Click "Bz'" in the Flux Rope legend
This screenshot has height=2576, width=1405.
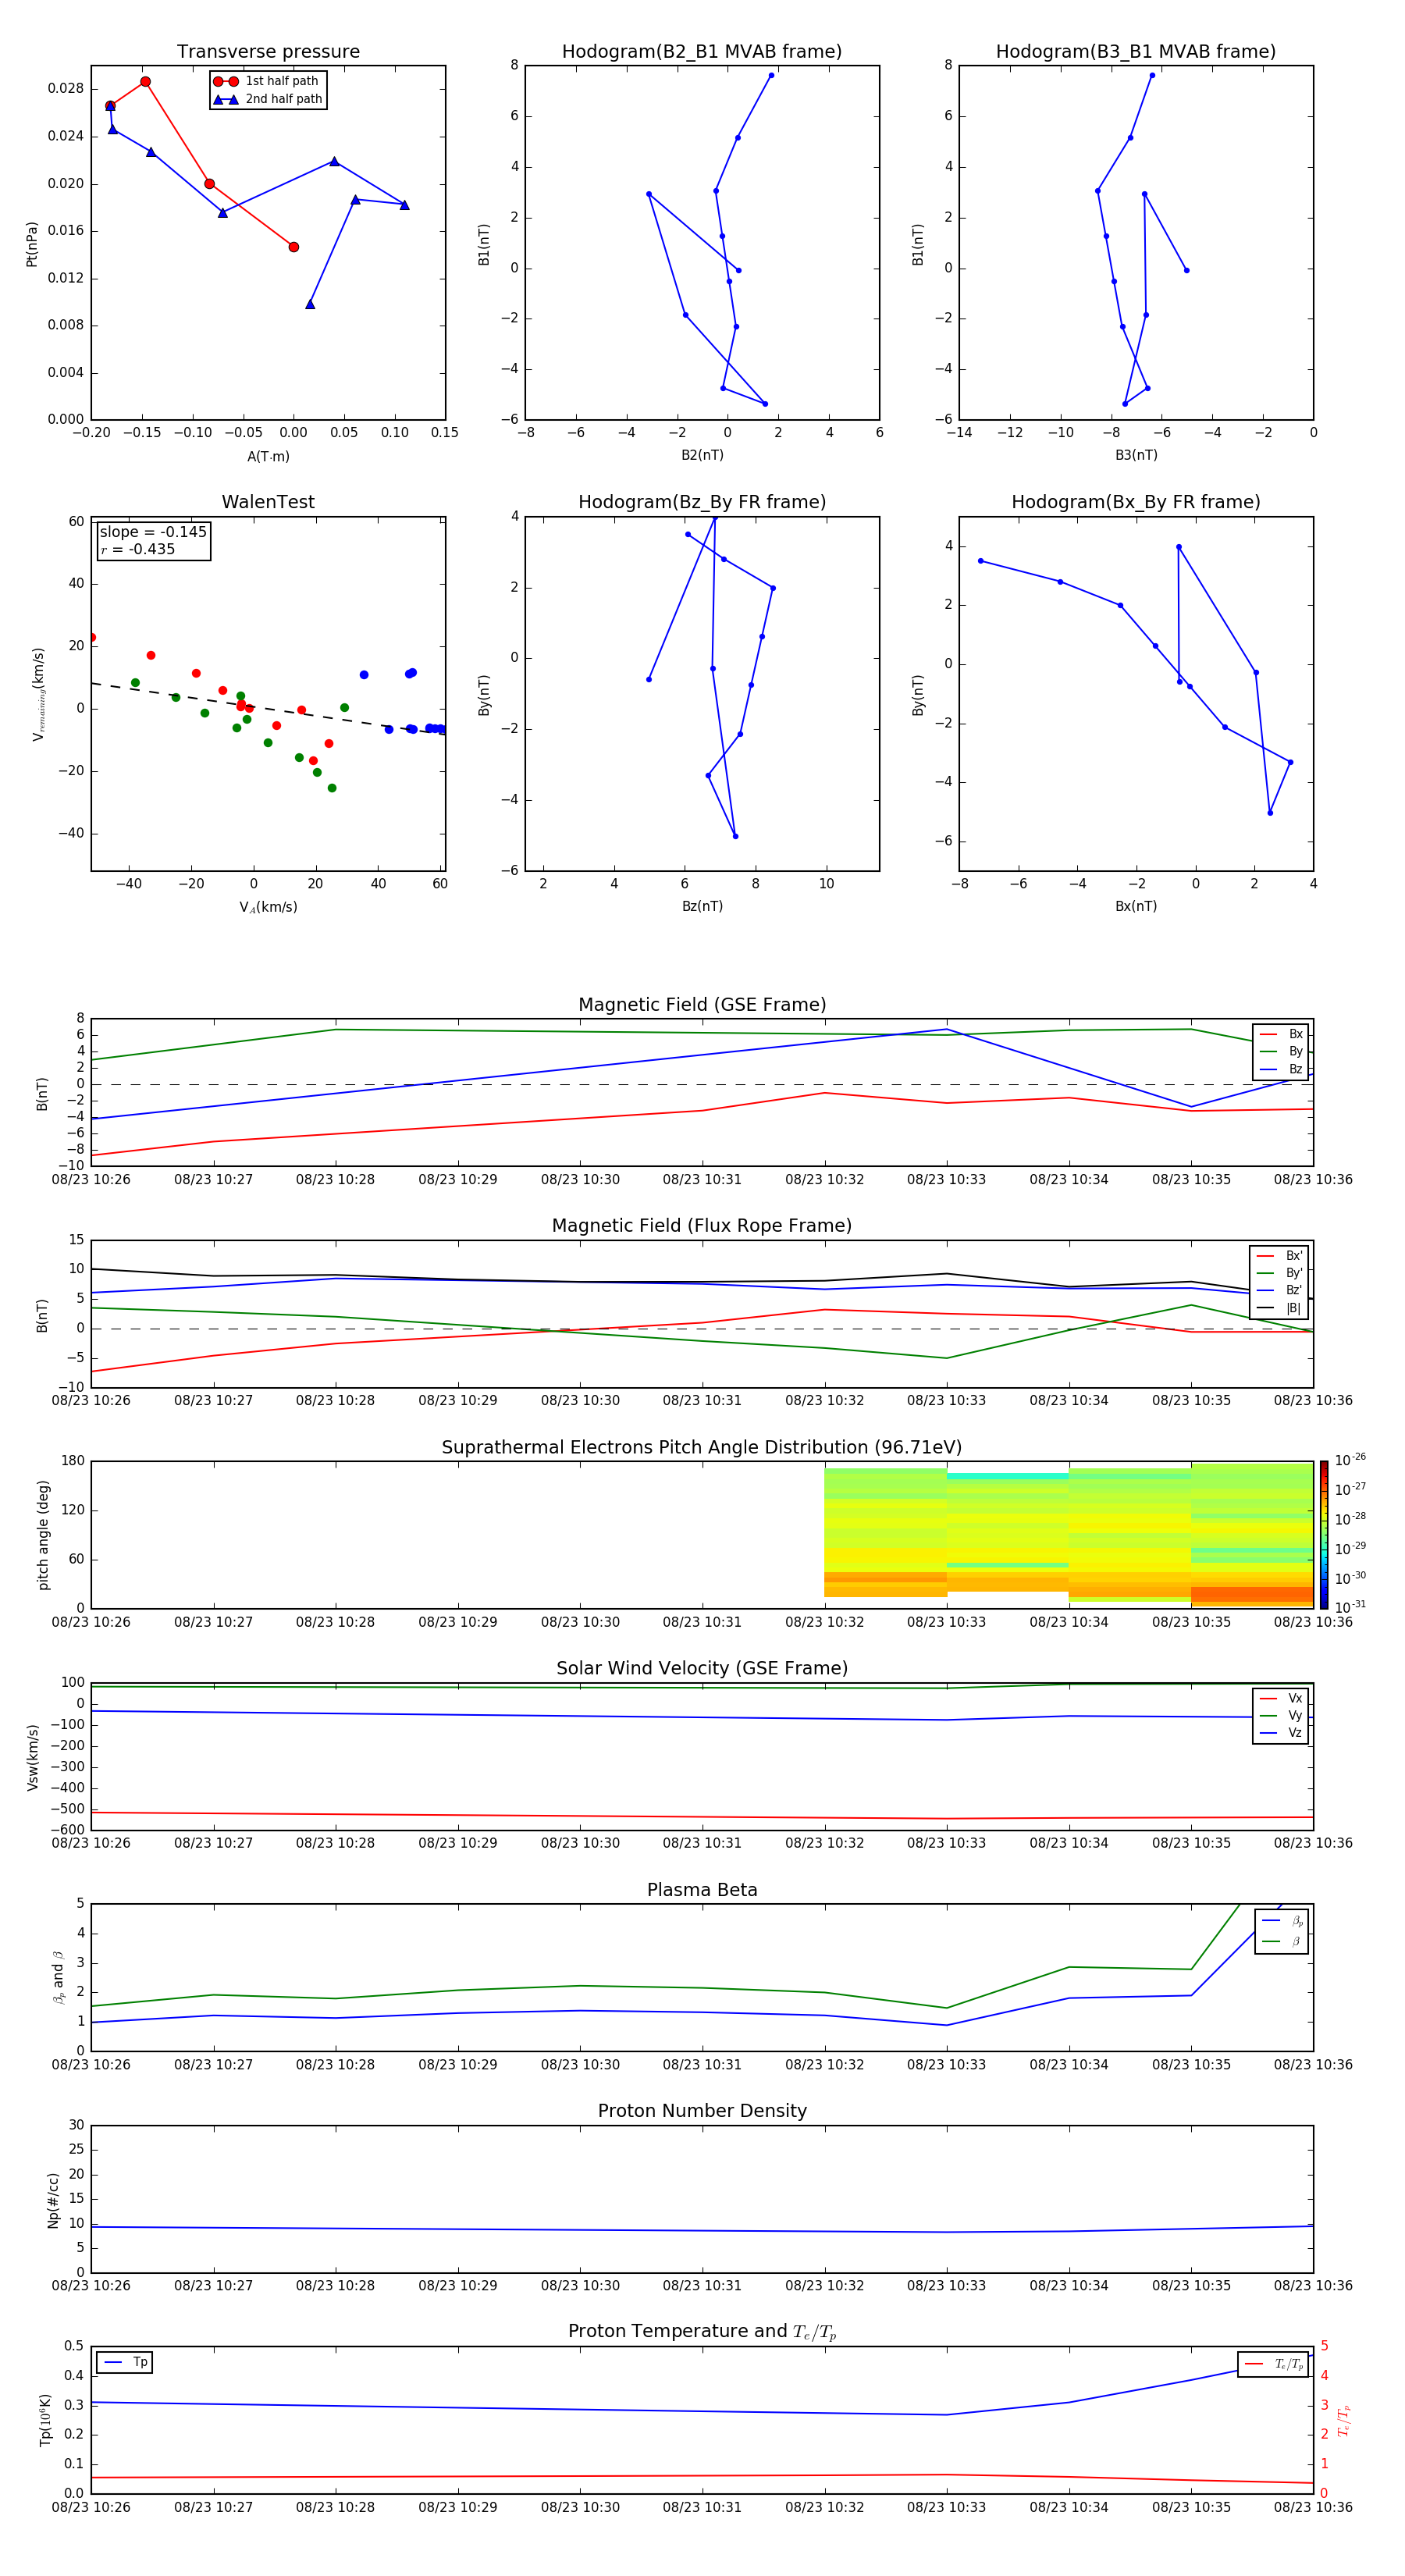(x=1294, y=1290)
